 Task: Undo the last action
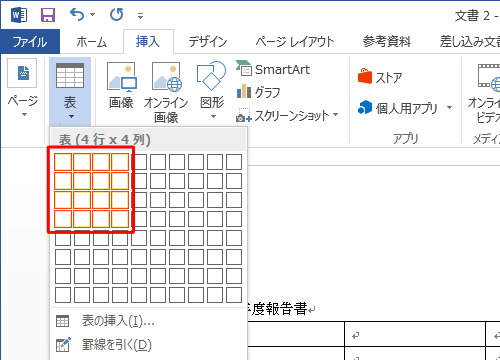77,15
